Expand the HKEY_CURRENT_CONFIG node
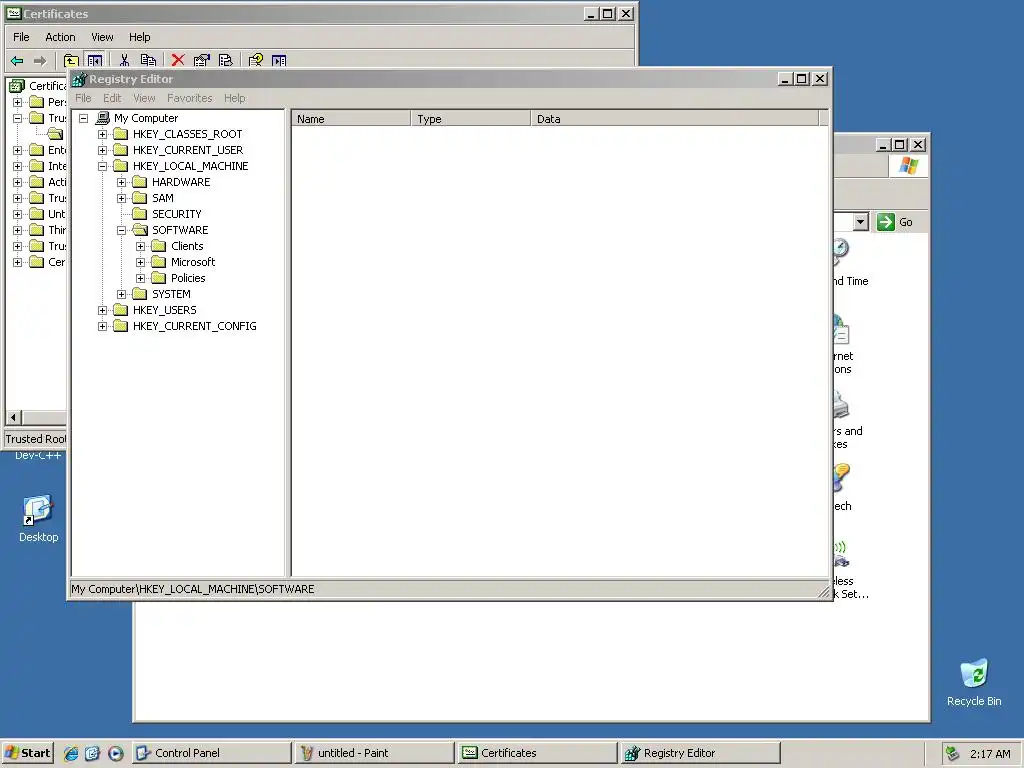 click(x=103, y=327)
